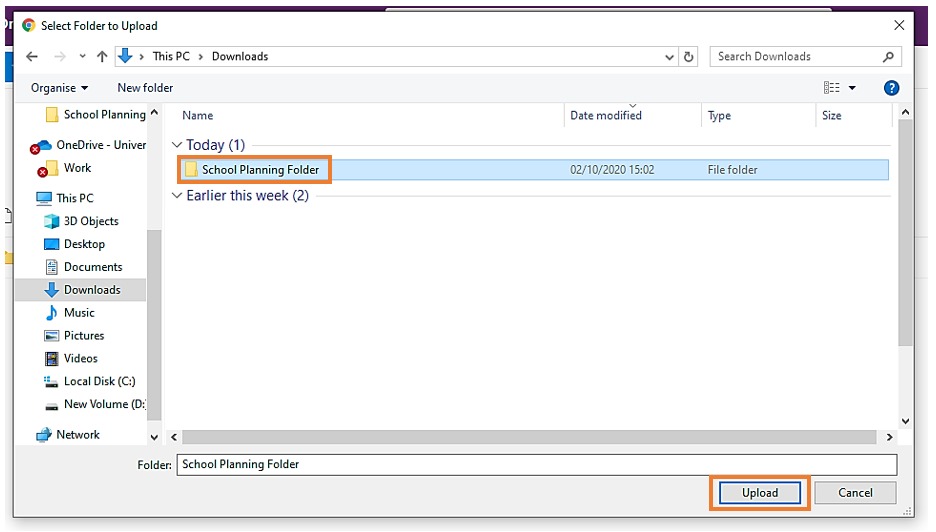The width and height of the screenshot is (936, 532).
Task: Open the Organise menu
Action: (59, 88)
